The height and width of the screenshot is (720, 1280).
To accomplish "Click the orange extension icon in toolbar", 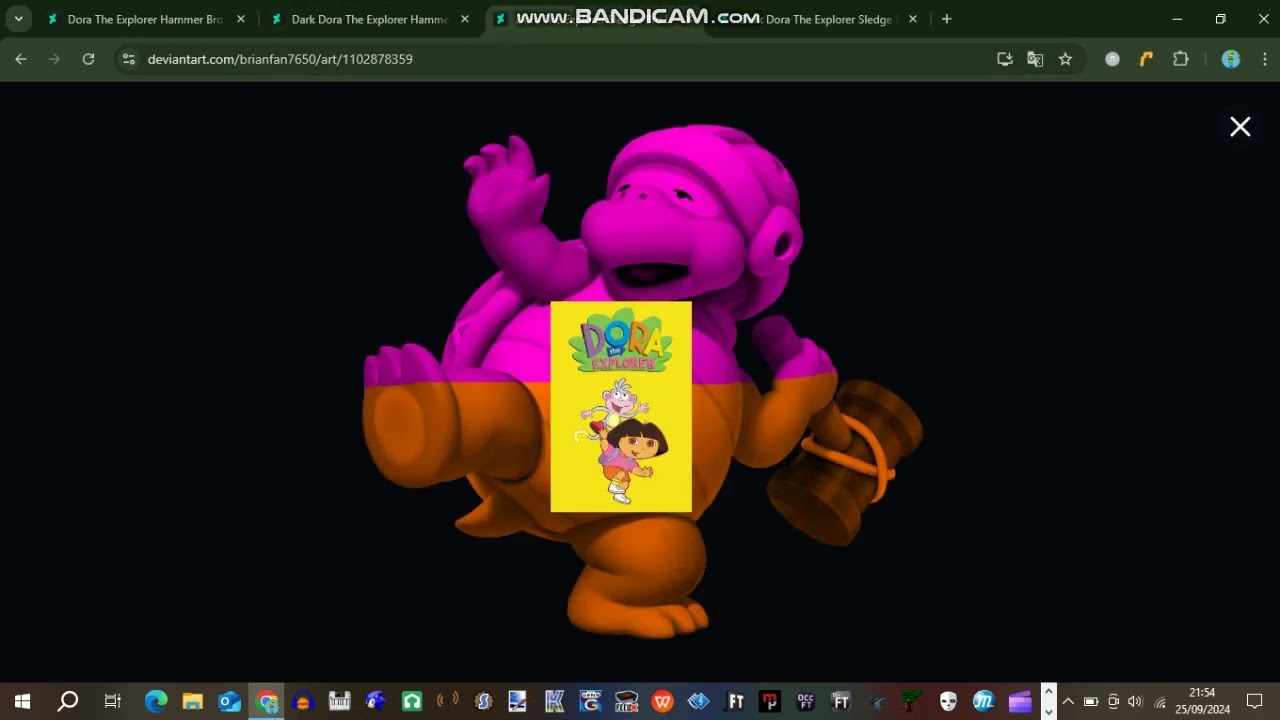I will tap(1146, 59).
